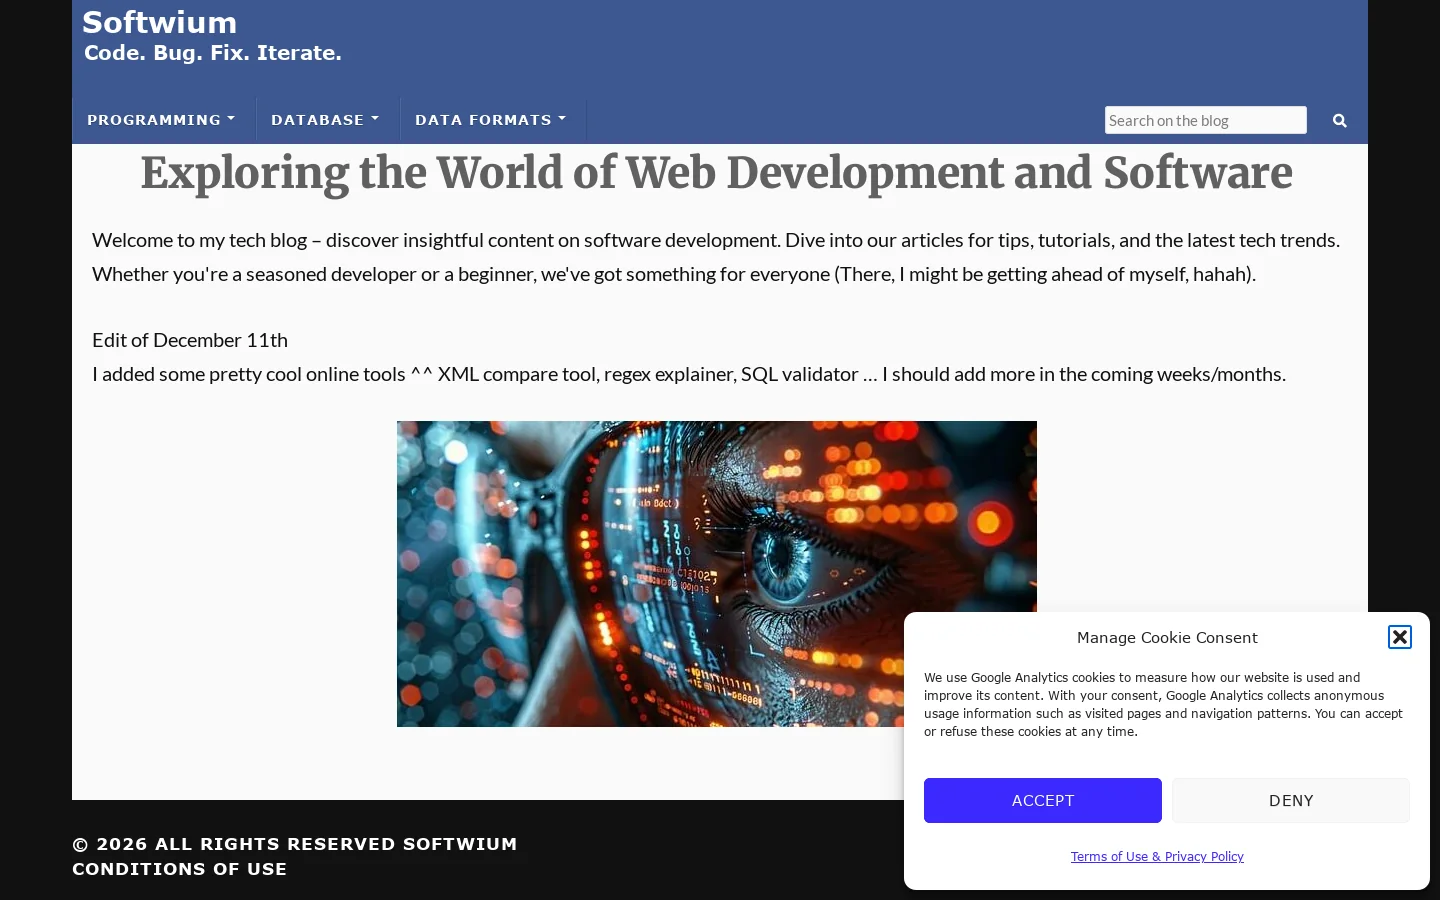Viewport: 1440px width, 900px height.
Task: Focus the 'Search on the blog' field
Action: point(1206,120)
